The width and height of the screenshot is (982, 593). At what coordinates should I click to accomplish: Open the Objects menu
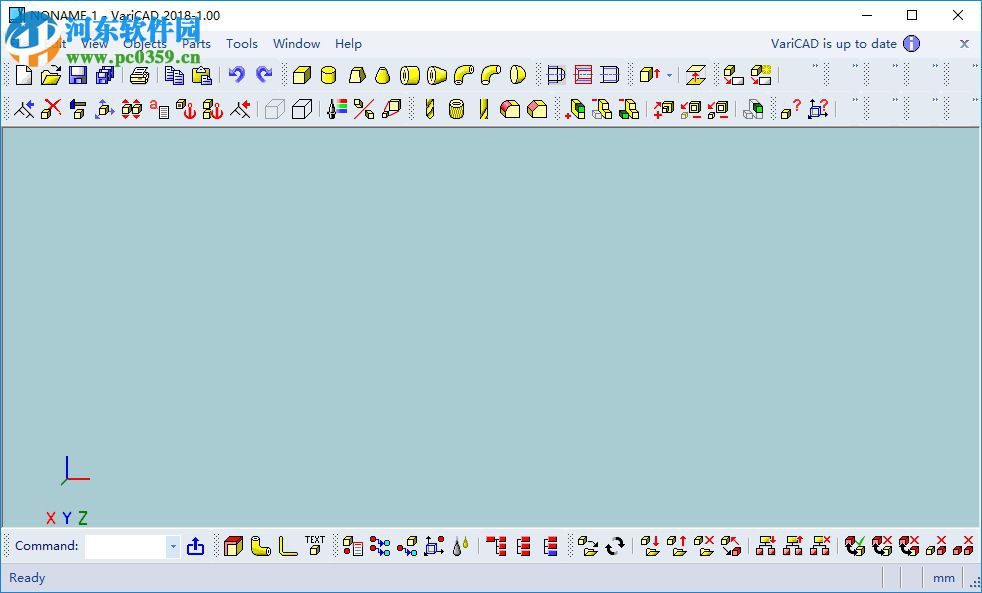tap(145, 44)
